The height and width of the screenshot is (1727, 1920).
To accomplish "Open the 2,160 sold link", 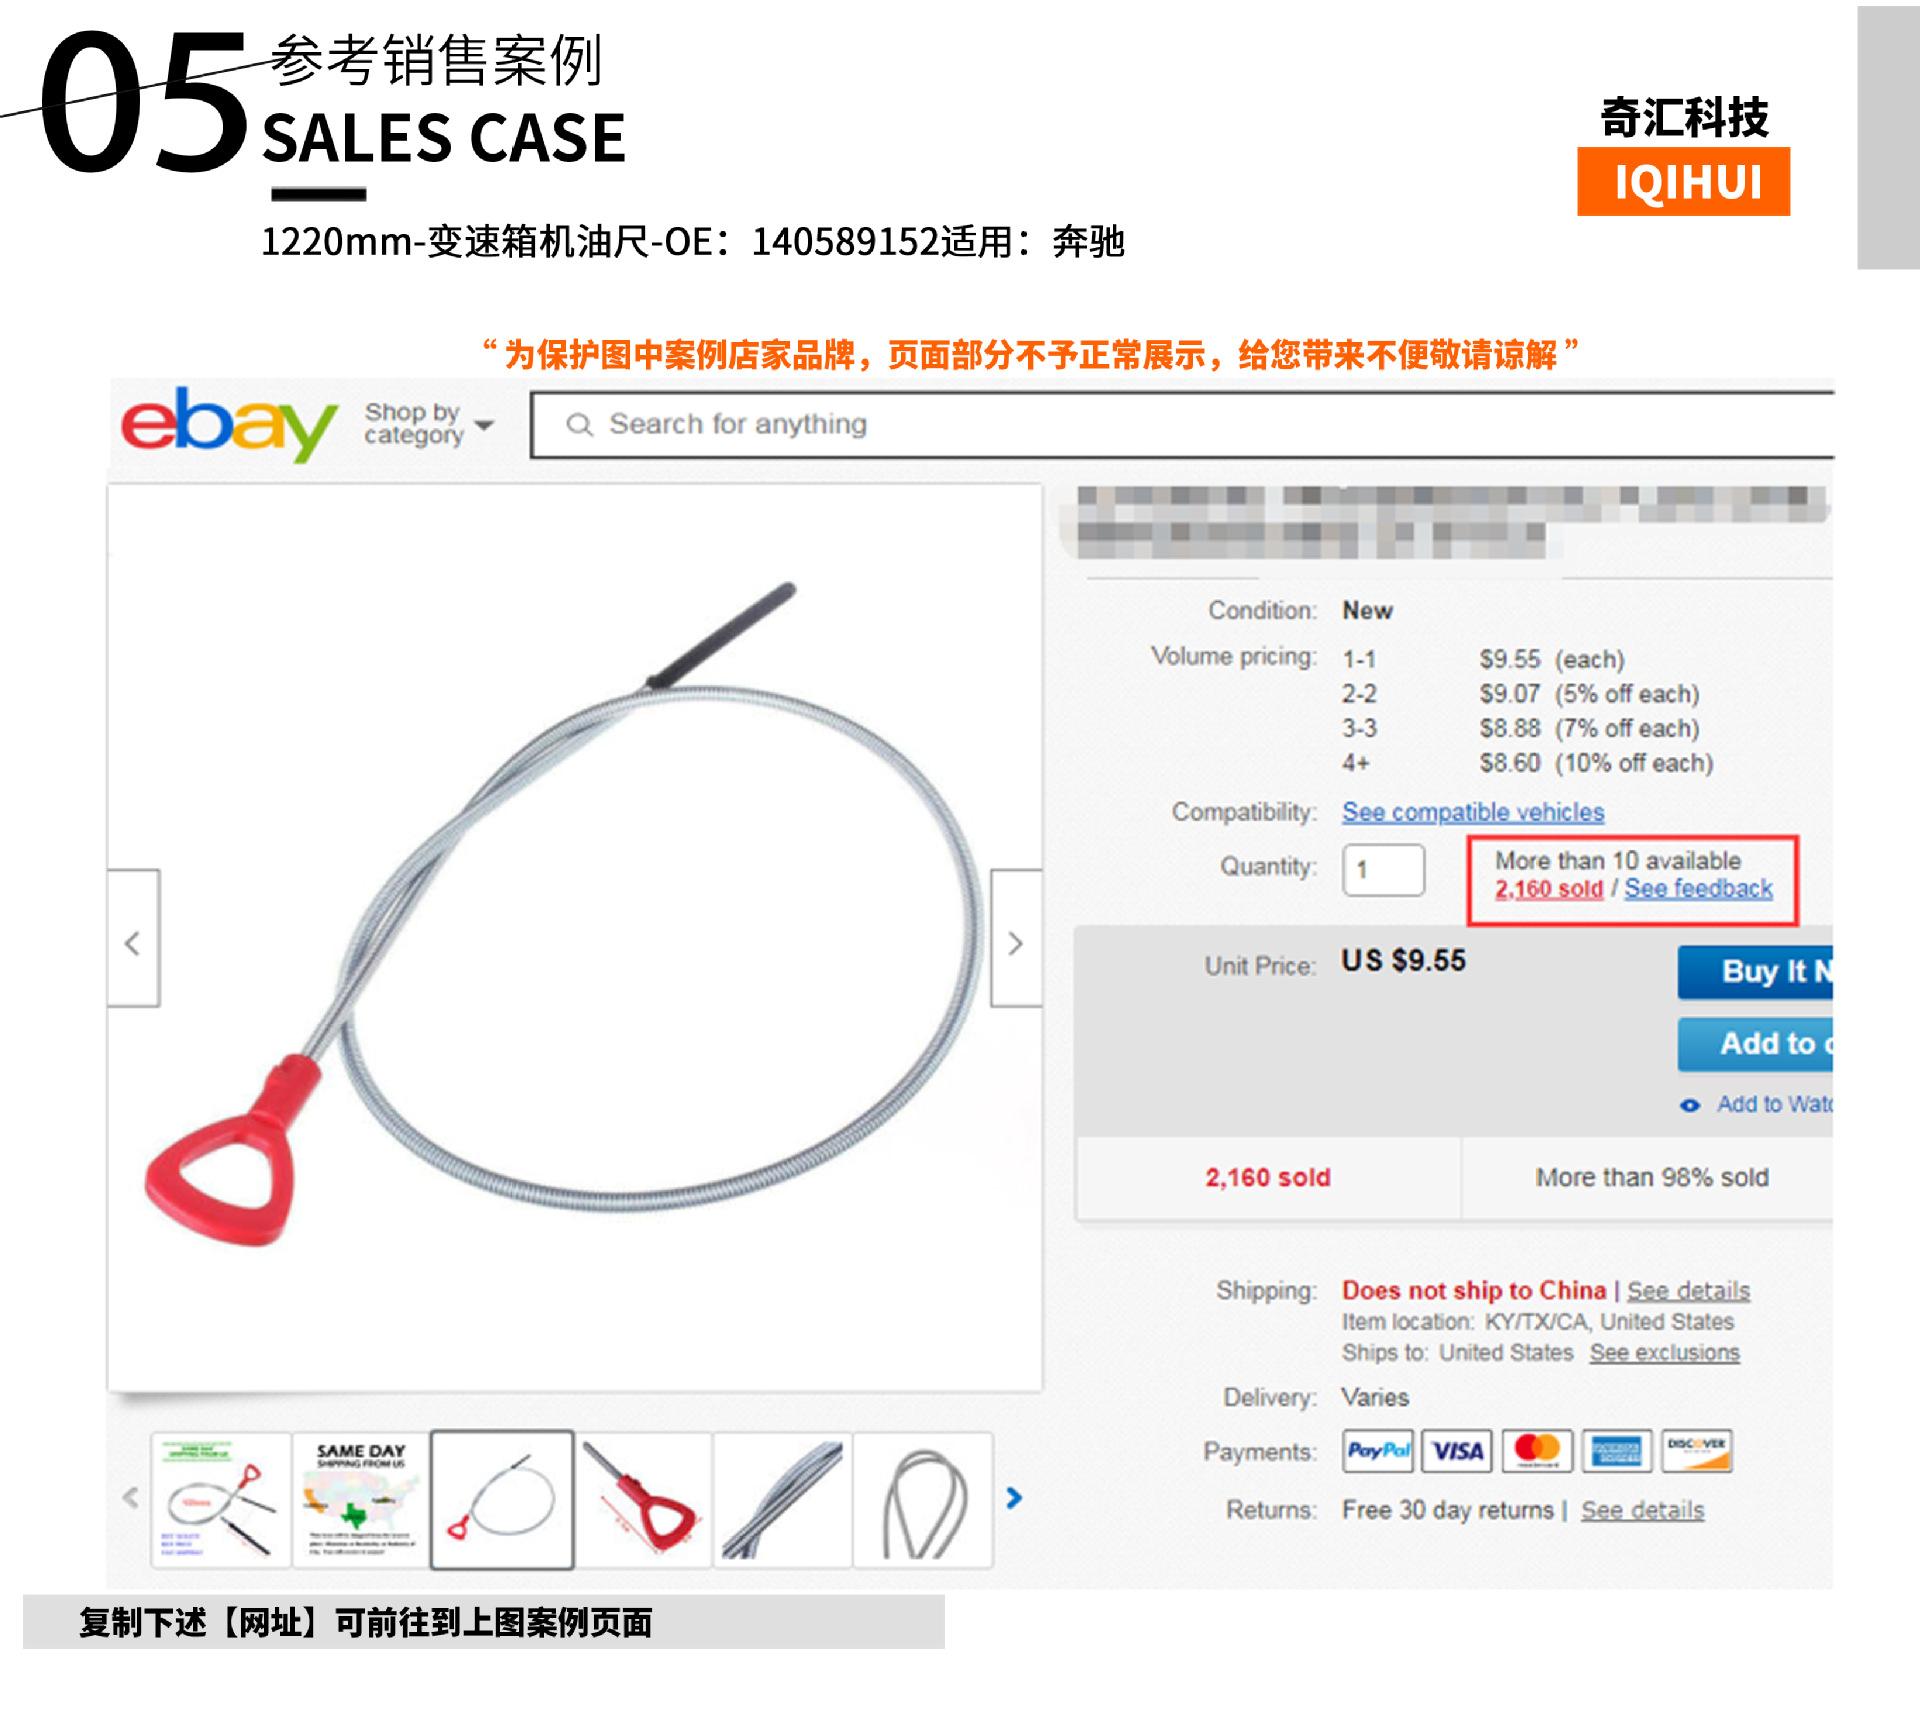I will (x=1548, y=889).
